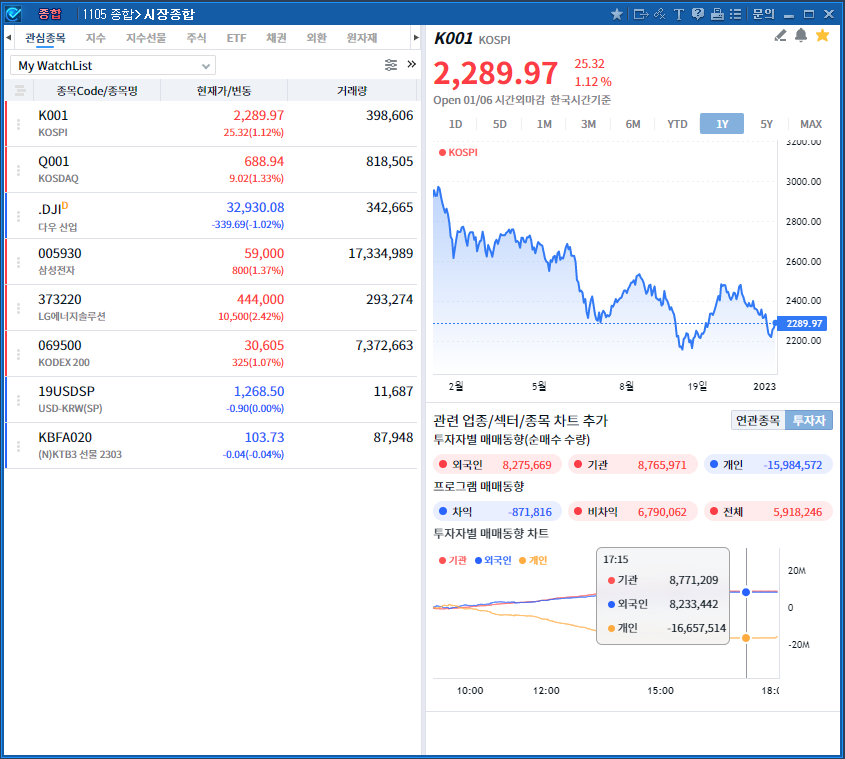Screen dimensions: 845x759
Task: Open the My WatchList dropdown
Action: click(113, 65)
